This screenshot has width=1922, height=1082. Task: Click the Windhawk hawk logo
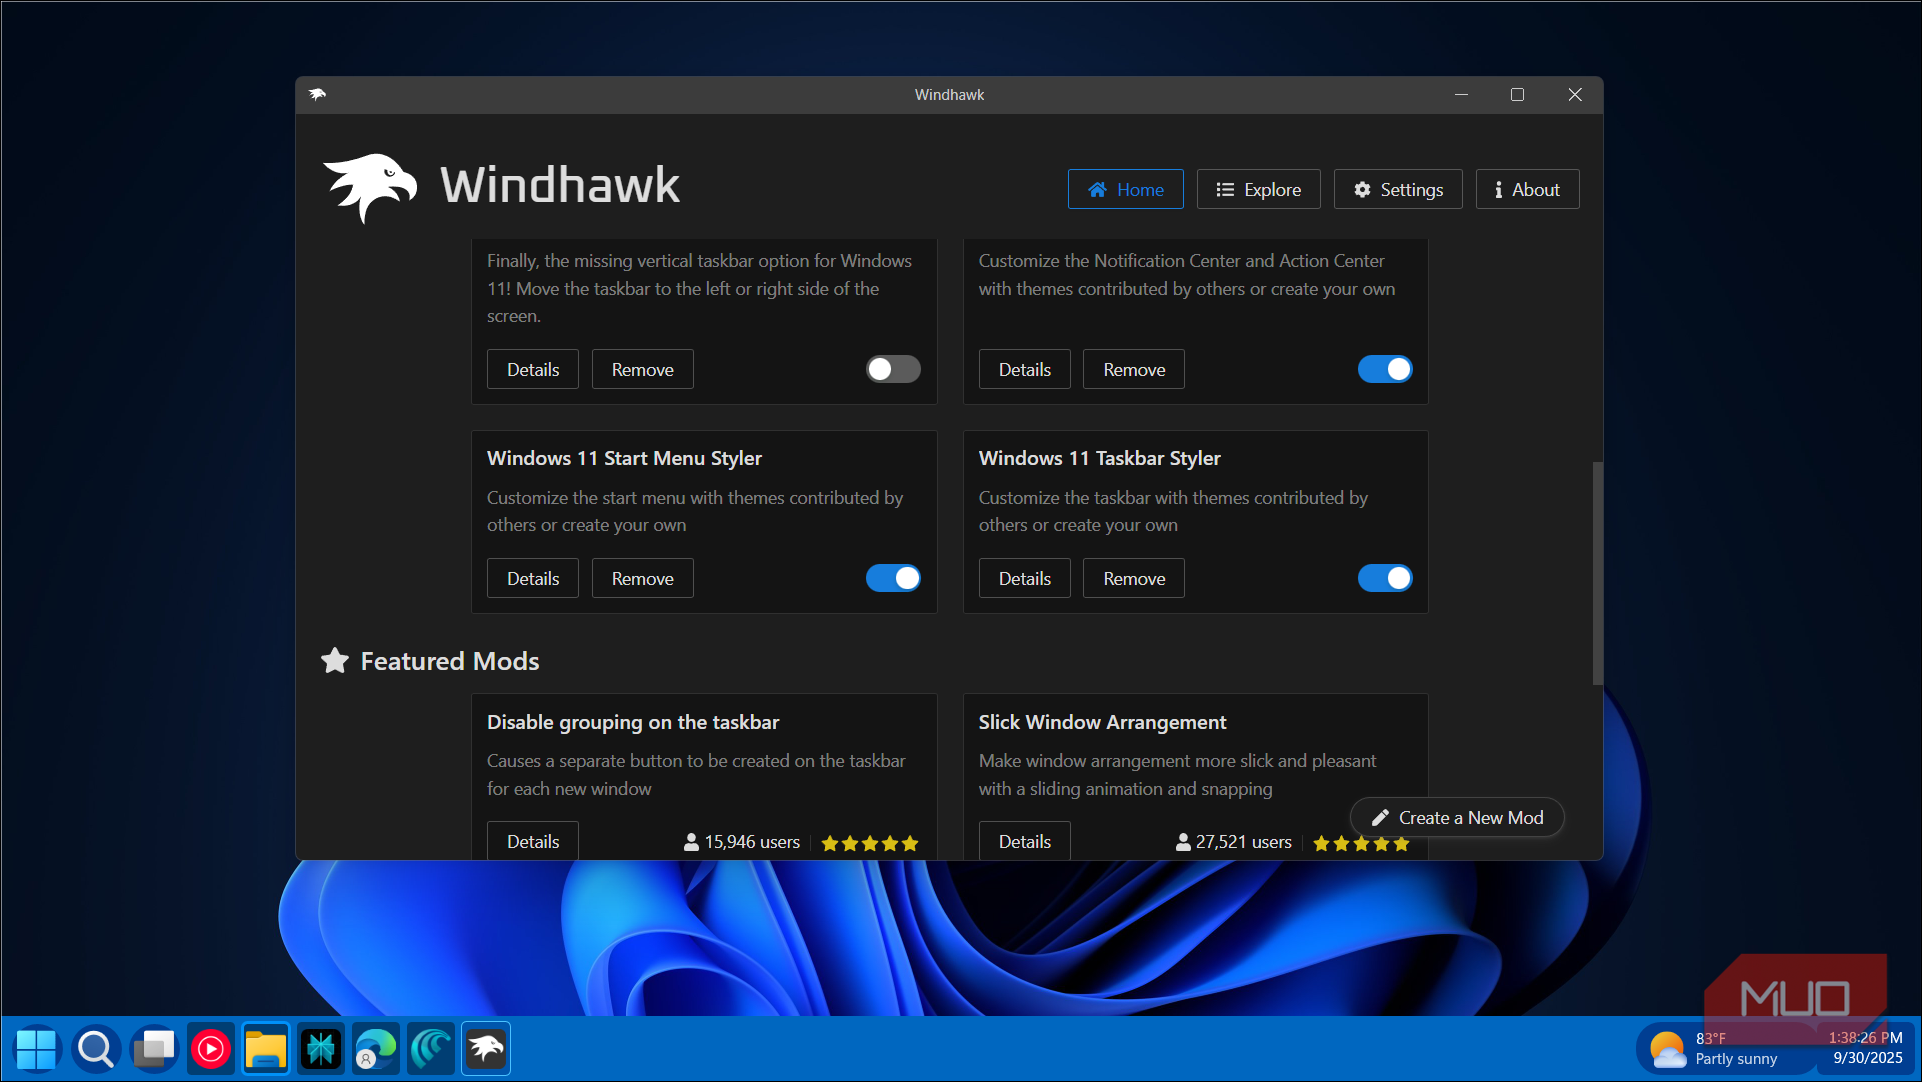(370, 187)
